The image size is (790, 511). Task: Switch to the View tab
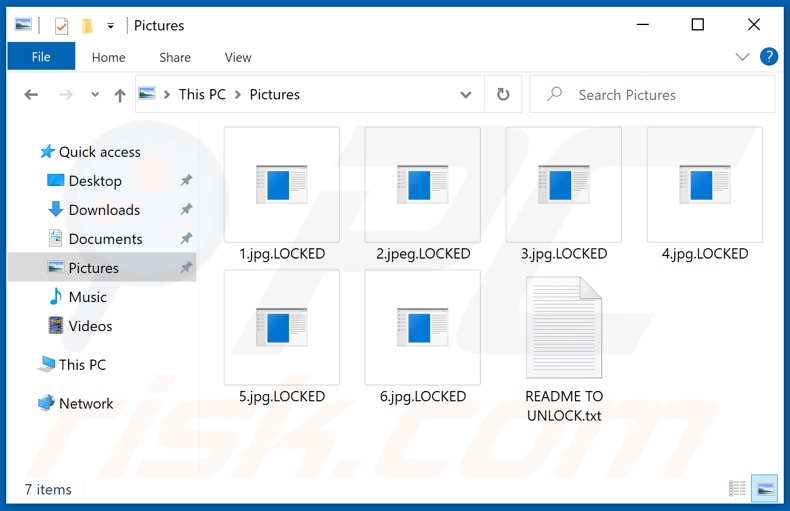click(x=238, y=57)
